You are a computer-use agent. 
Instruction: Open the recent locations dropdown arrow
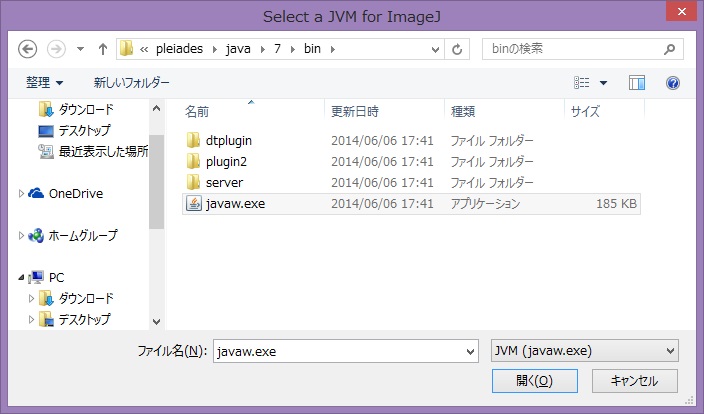pyautogui.click(x=80, y=48)
